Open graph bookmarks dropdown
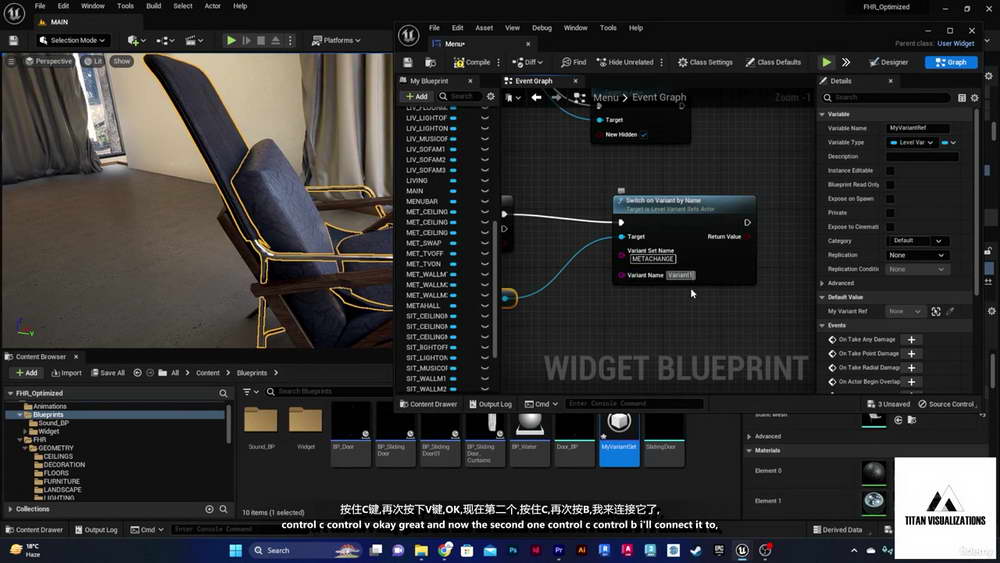Image resolution: width=1000 pixels, height=563 pixels. [x=513, y=98]
